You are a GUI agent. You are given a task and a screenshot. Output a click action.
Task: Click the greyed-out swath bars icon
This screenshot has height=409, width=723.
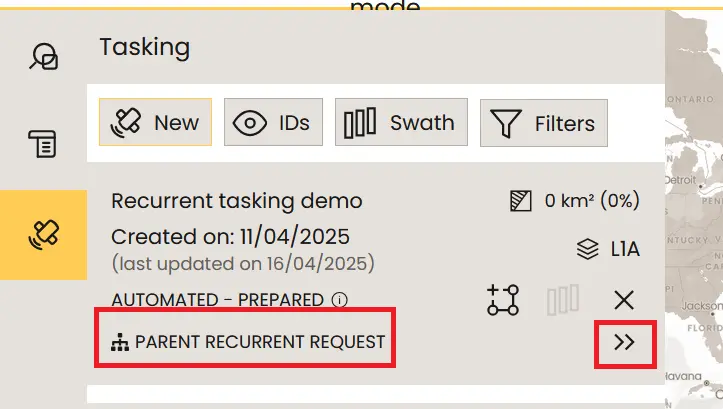coord(564,300)
